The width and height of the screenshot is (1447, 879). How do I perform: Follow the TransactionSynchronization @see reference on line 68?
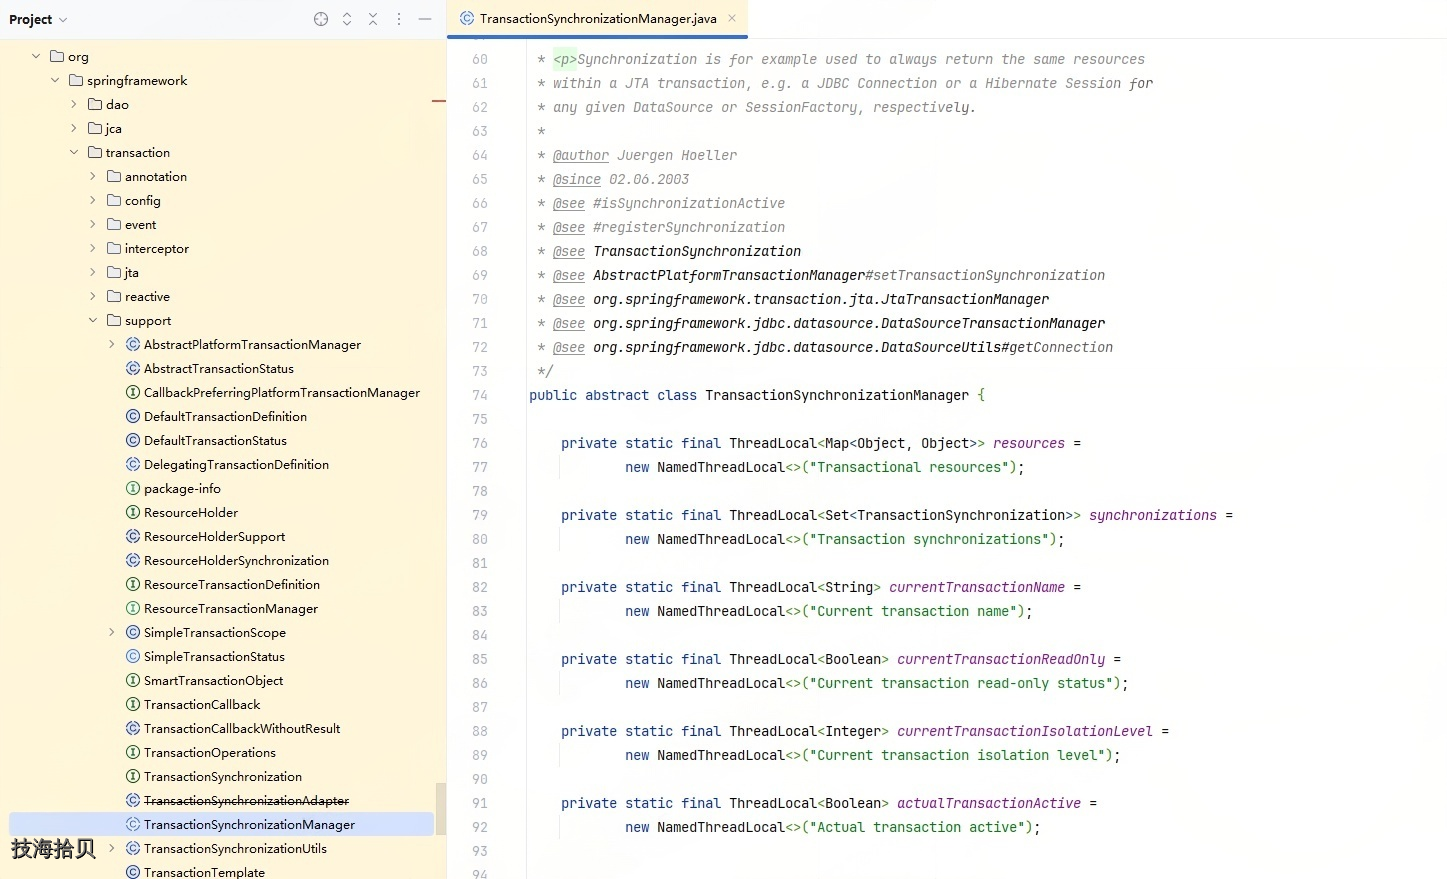[697, 252]
